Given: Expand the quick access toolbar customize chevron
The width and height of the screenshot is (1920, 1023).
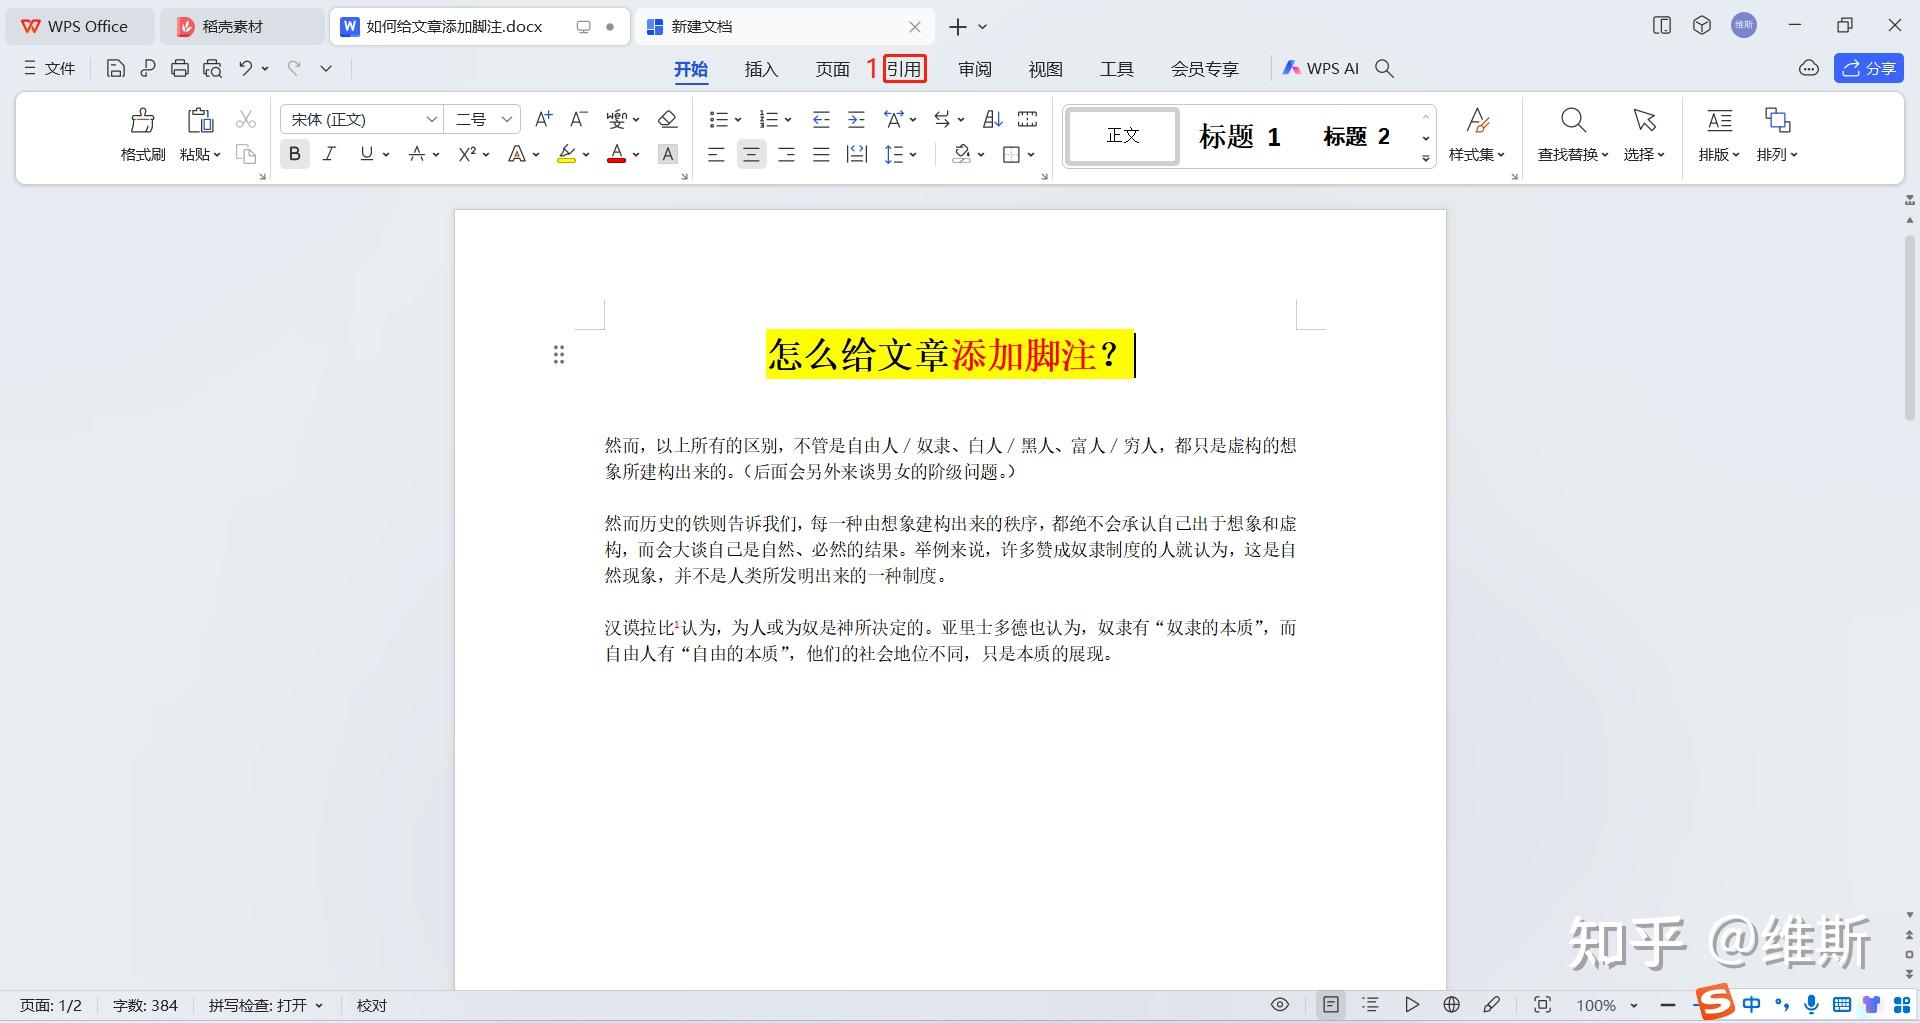Looking at the screenshot, I should pos(326,68).
